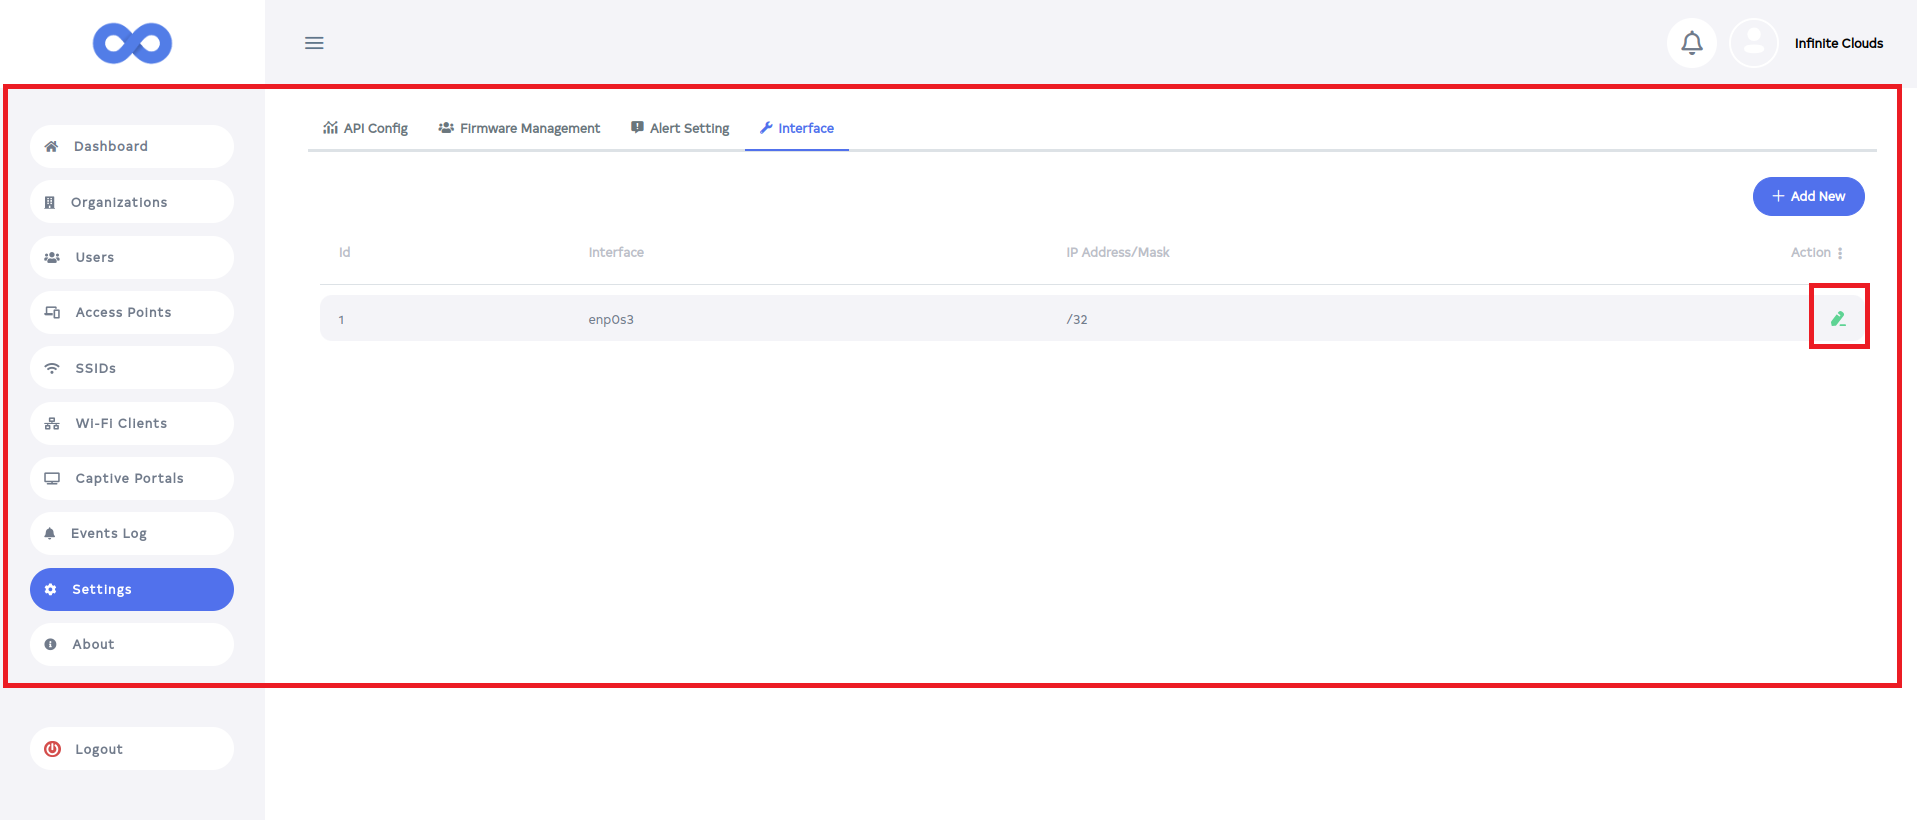Select the Alert Setting tab

[x=680, y=128]
